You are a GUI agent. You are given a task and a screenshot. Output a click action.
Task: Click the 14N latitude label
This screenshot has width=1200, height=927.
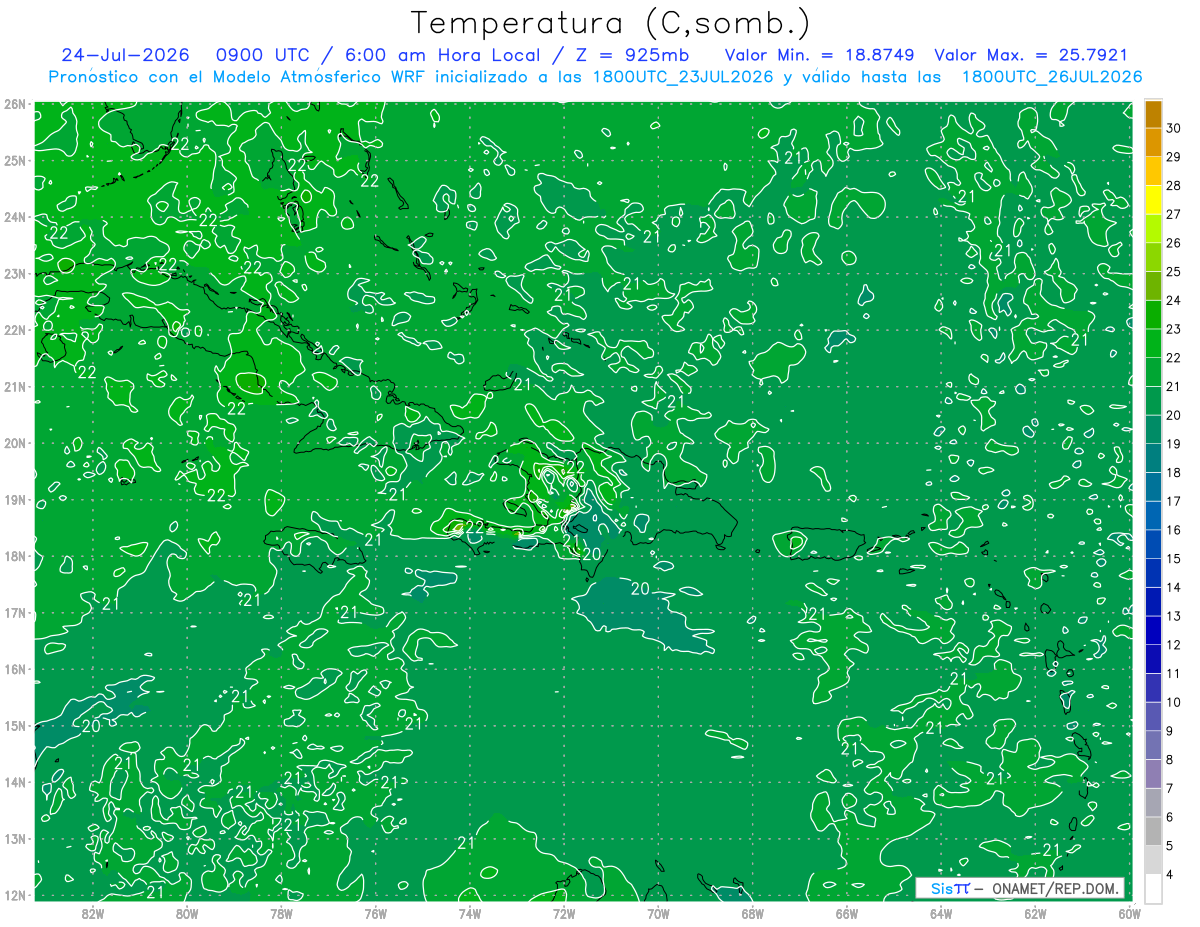(15, 782)
